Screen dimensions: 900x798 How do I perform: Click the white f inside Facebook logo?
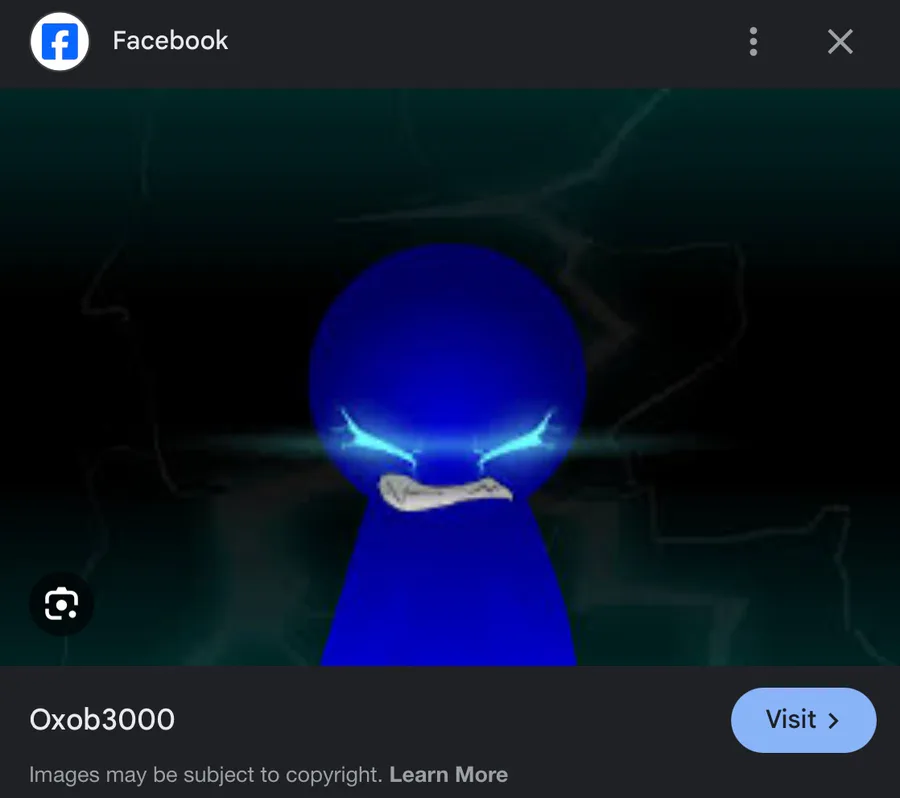point(61,42)
